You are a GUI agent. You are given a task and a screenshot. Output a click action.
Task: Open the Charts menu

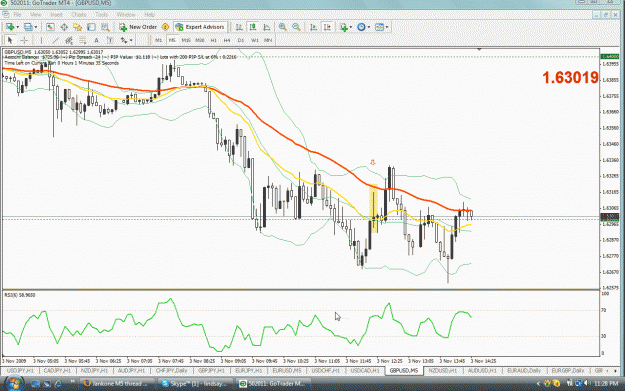coord(79,14)
